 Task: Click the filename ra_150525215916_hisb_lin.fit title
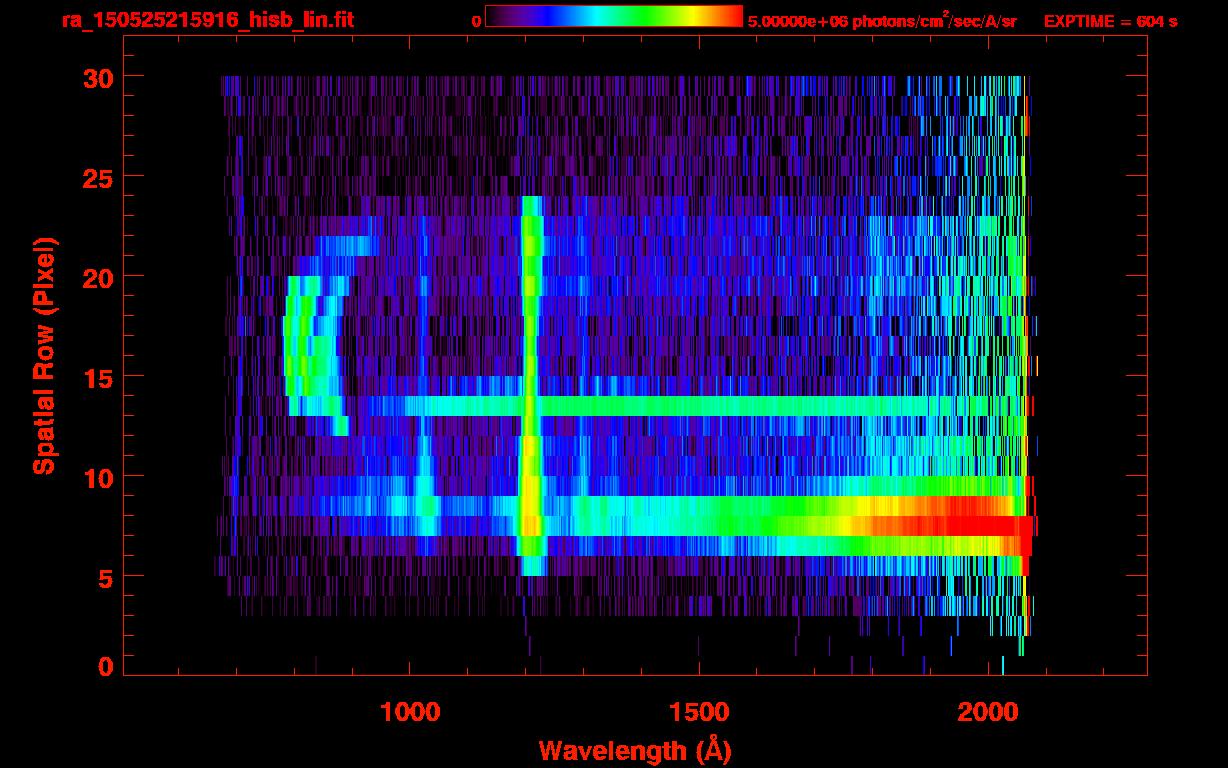[207, 20]
